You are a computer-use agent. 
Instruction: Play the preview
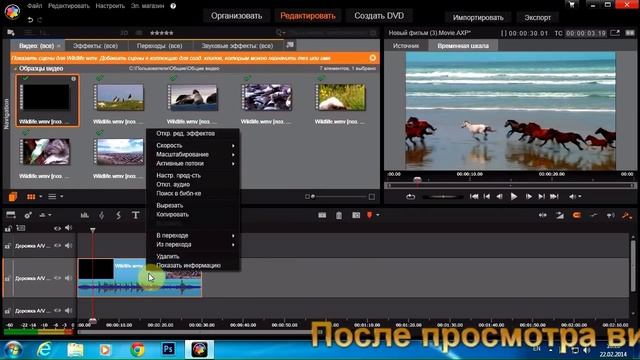[514, 197]
